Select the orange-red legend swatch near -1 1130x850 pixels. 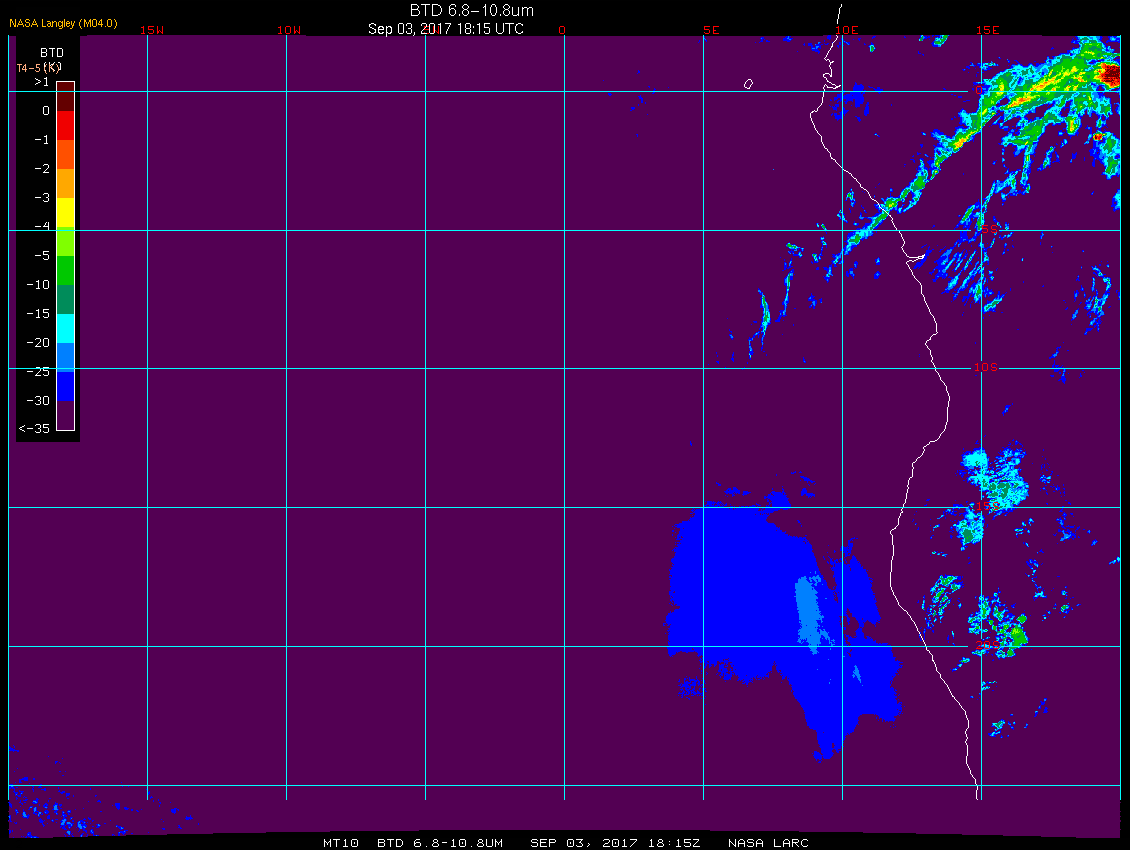[x=66, y=154]
